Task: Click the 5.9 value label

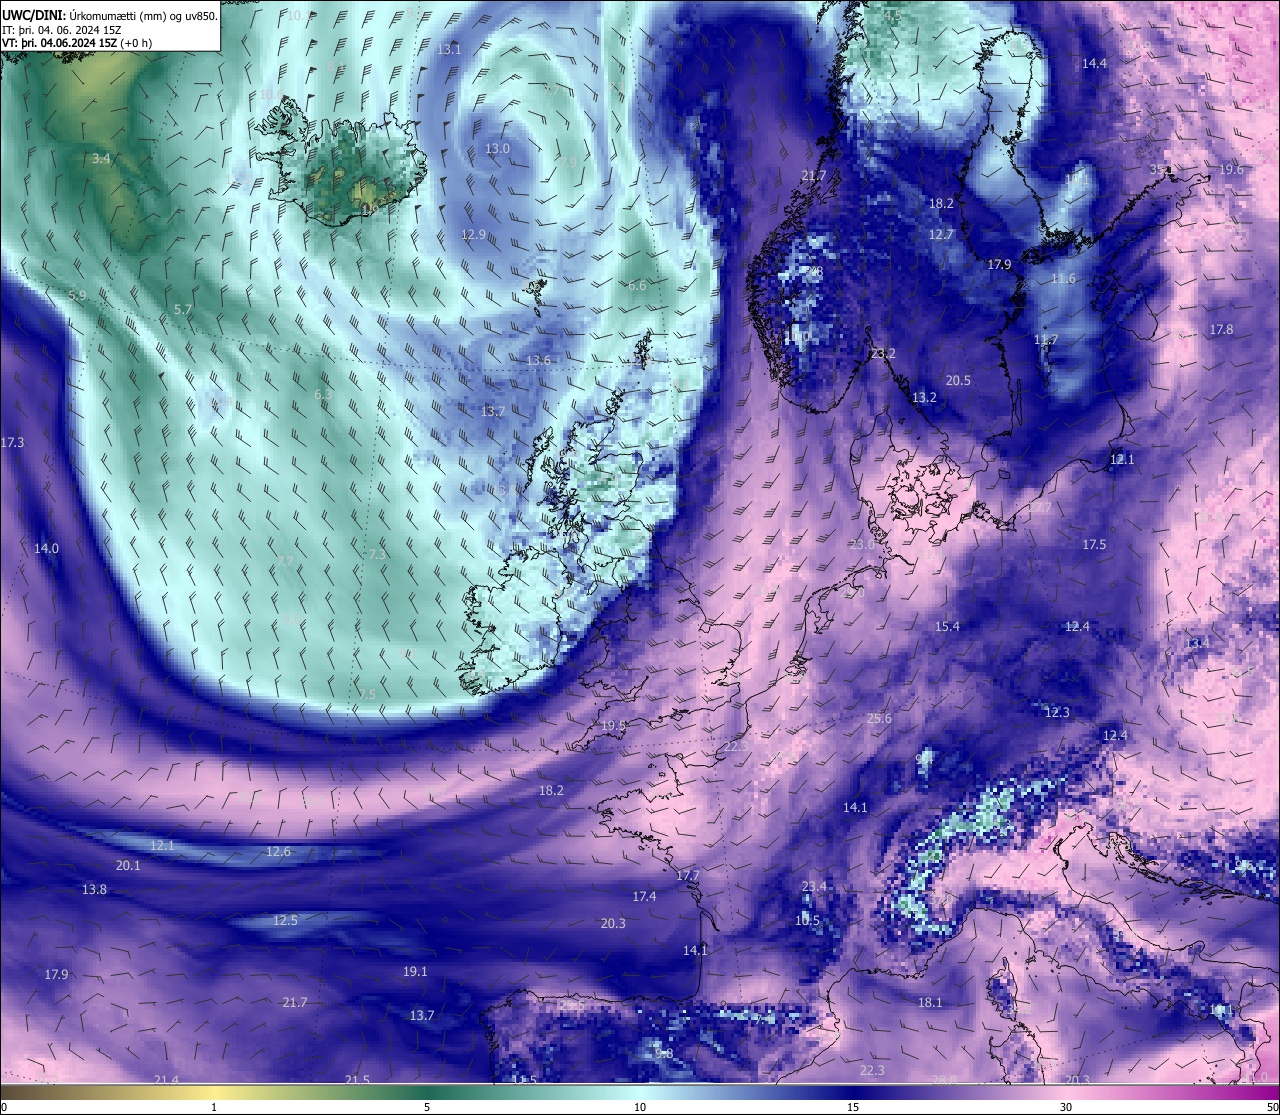Action: tap(77, 295)
